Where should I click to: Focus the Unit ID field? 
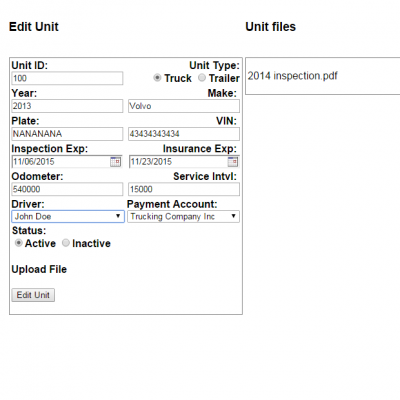(x=67, y=78)
